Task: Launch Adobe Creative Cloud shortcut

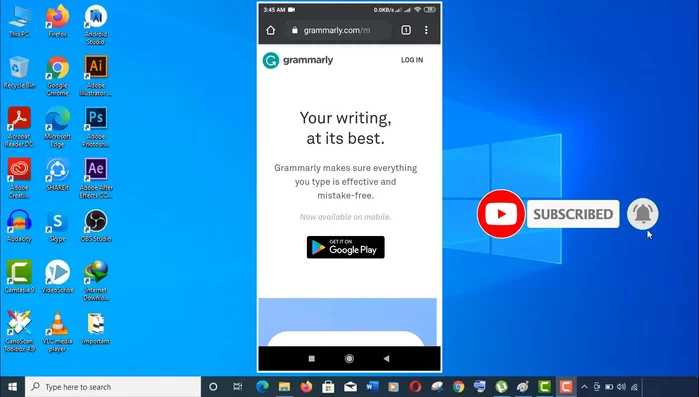Action: (19, 178)
